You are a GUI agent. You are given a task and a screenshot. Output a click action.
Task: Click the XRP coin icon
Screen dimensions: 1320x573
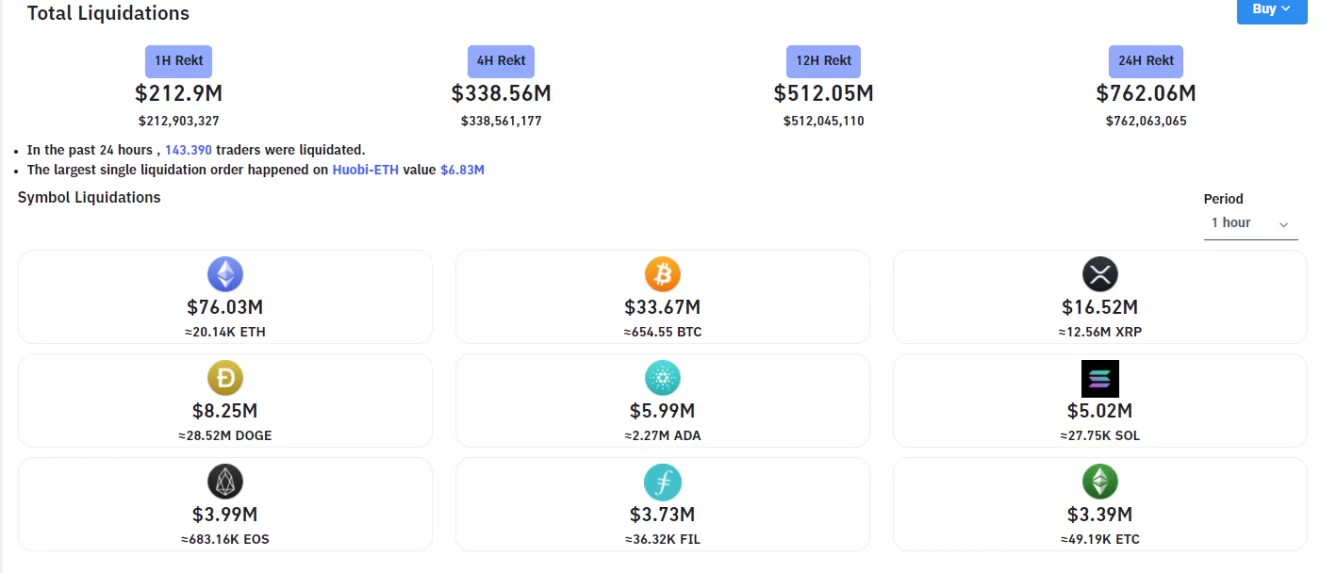(1099, 274)
